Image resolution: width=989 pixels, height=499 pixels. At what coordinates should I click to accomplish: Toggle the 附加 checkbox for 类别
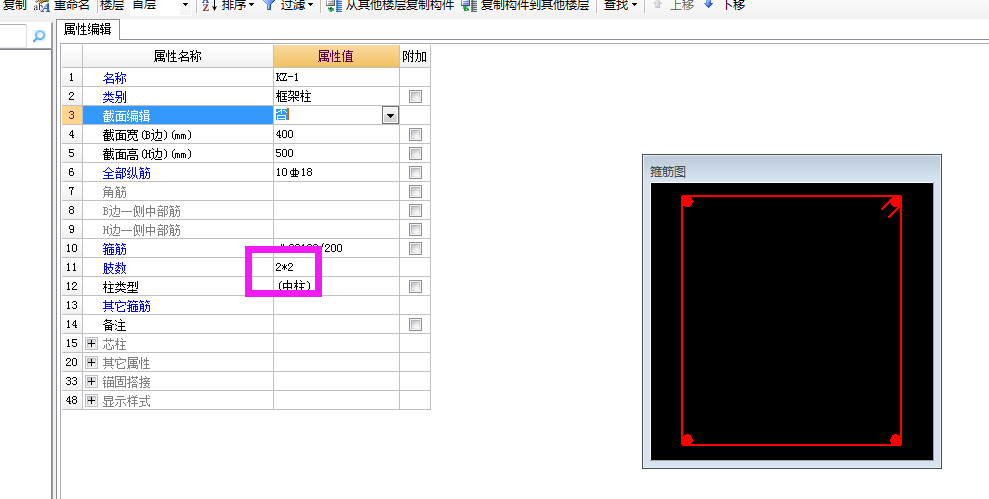(x=415, y=97)
